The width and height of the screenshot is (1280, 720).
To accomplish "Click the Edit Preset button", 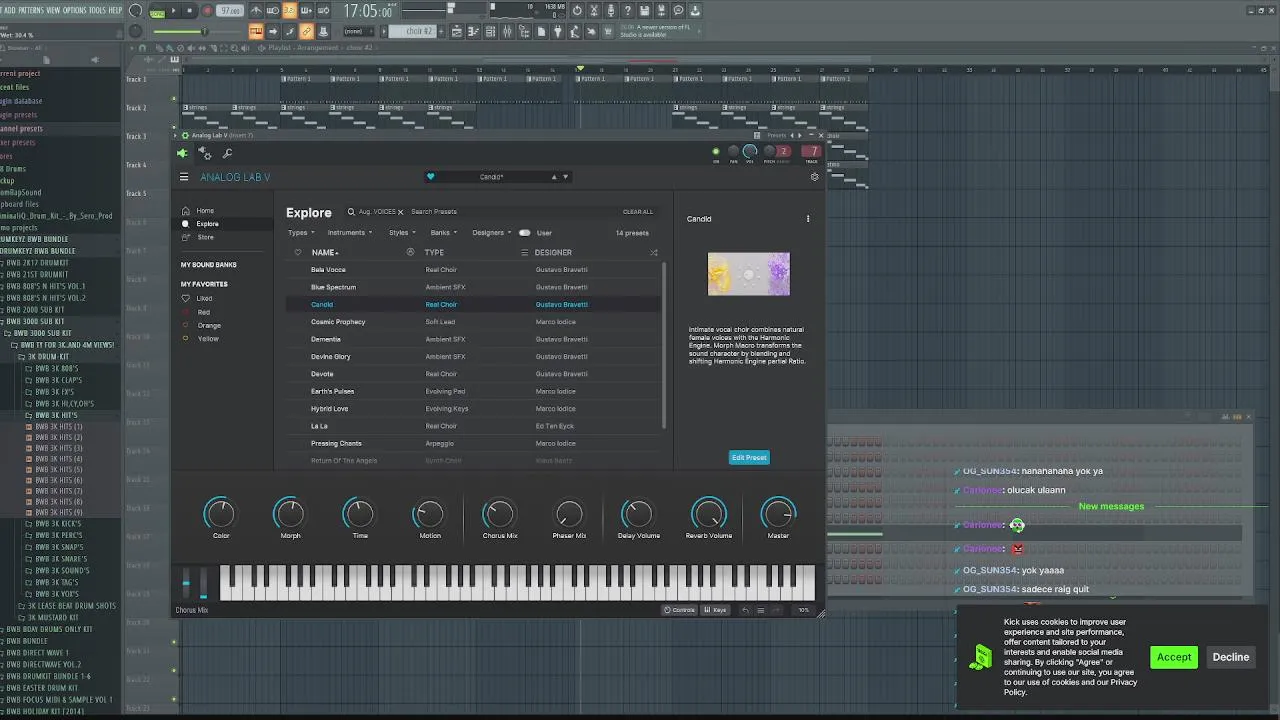I will [x=749, y=458].
